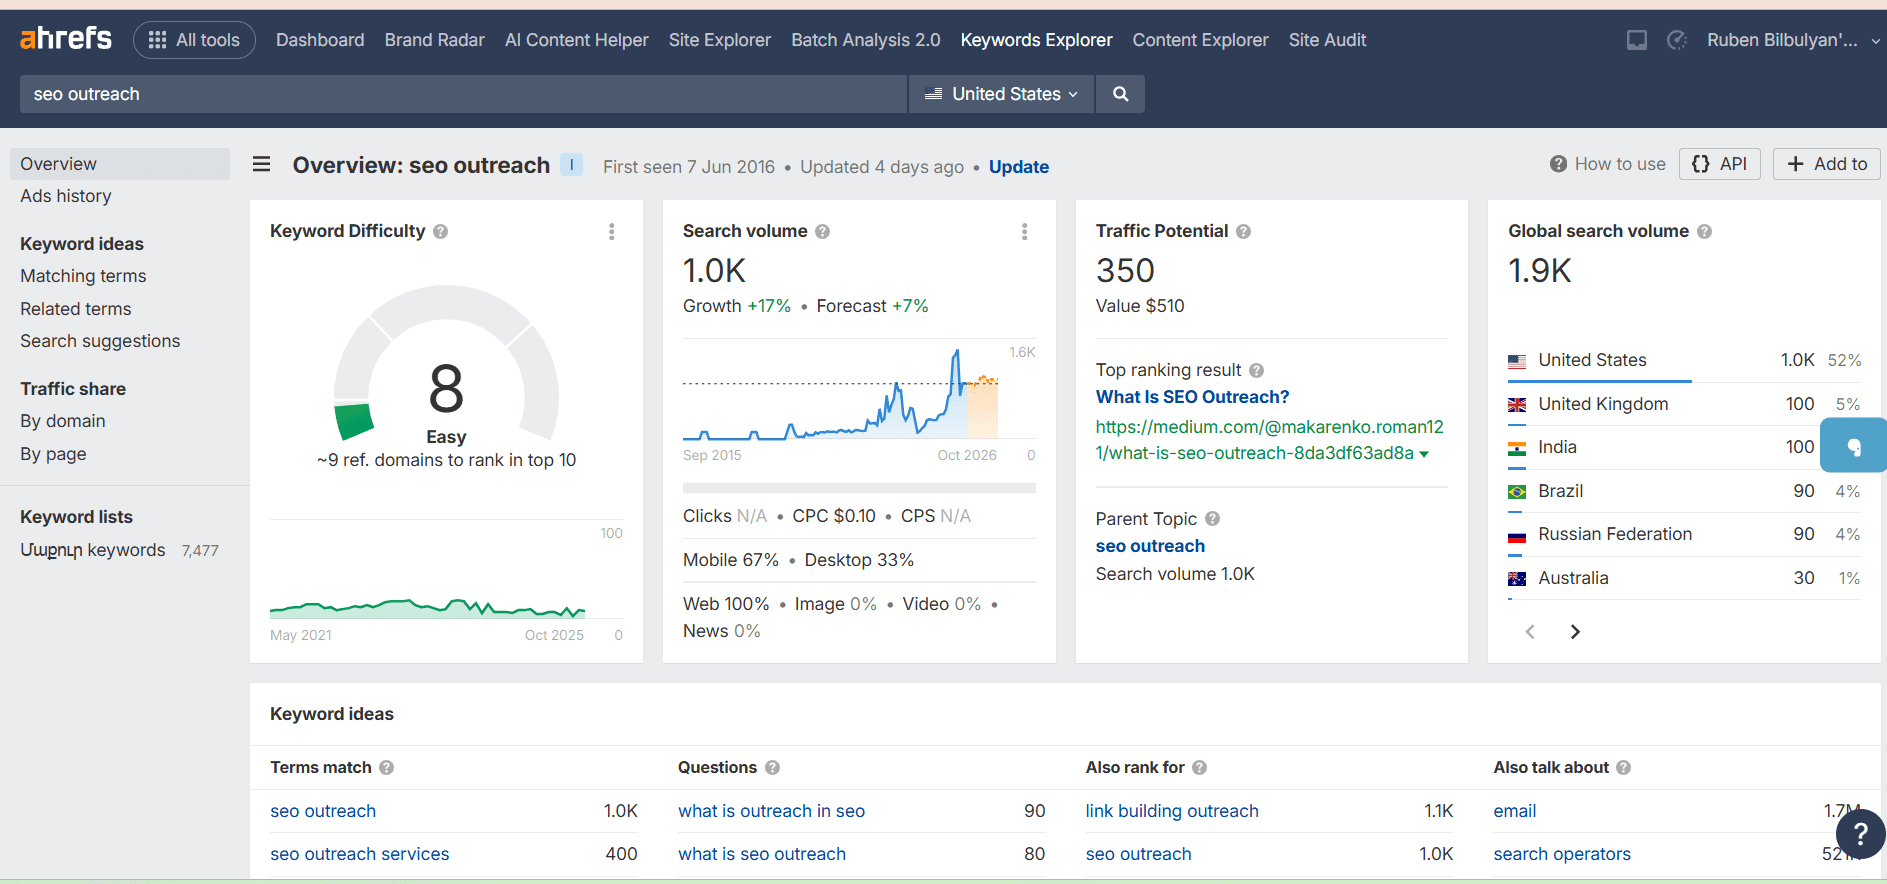Click the Parent Topic help icon
The width and height of the screenshot is (1887, 884).
1212,519
